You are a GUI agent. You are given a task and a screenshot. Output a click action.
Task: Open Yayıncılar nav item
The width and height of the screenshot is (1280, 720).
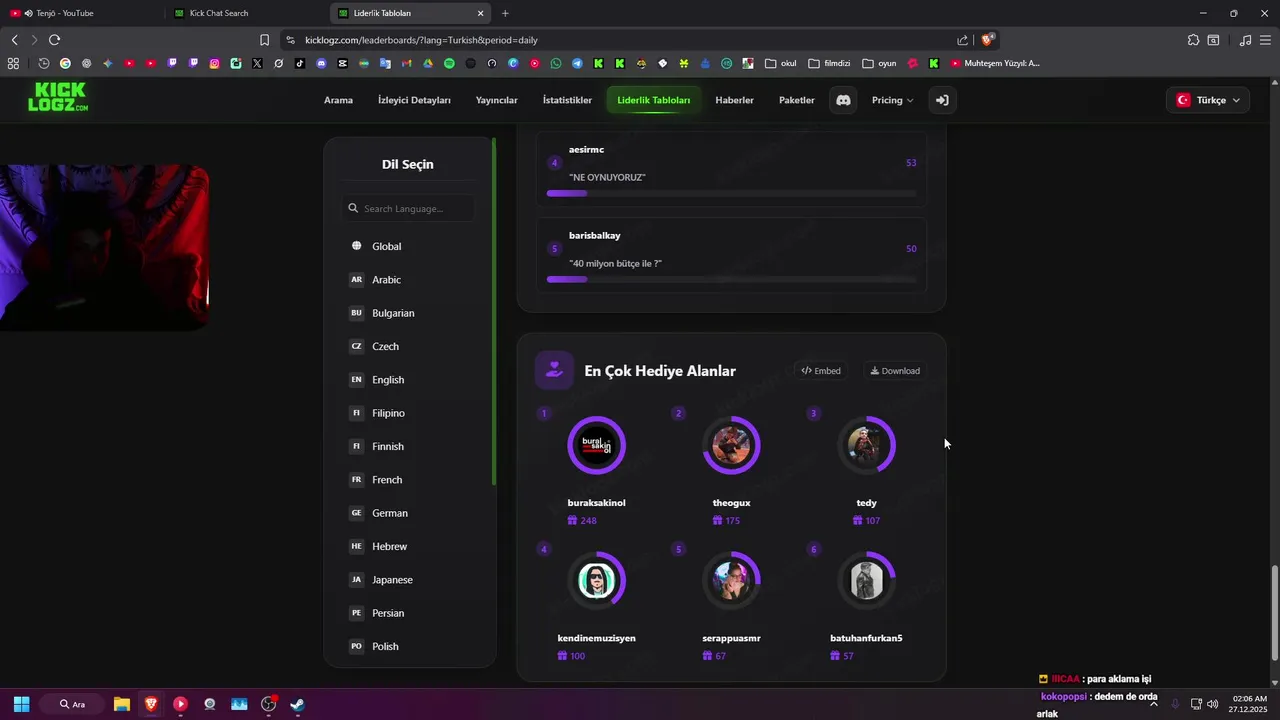497,100
